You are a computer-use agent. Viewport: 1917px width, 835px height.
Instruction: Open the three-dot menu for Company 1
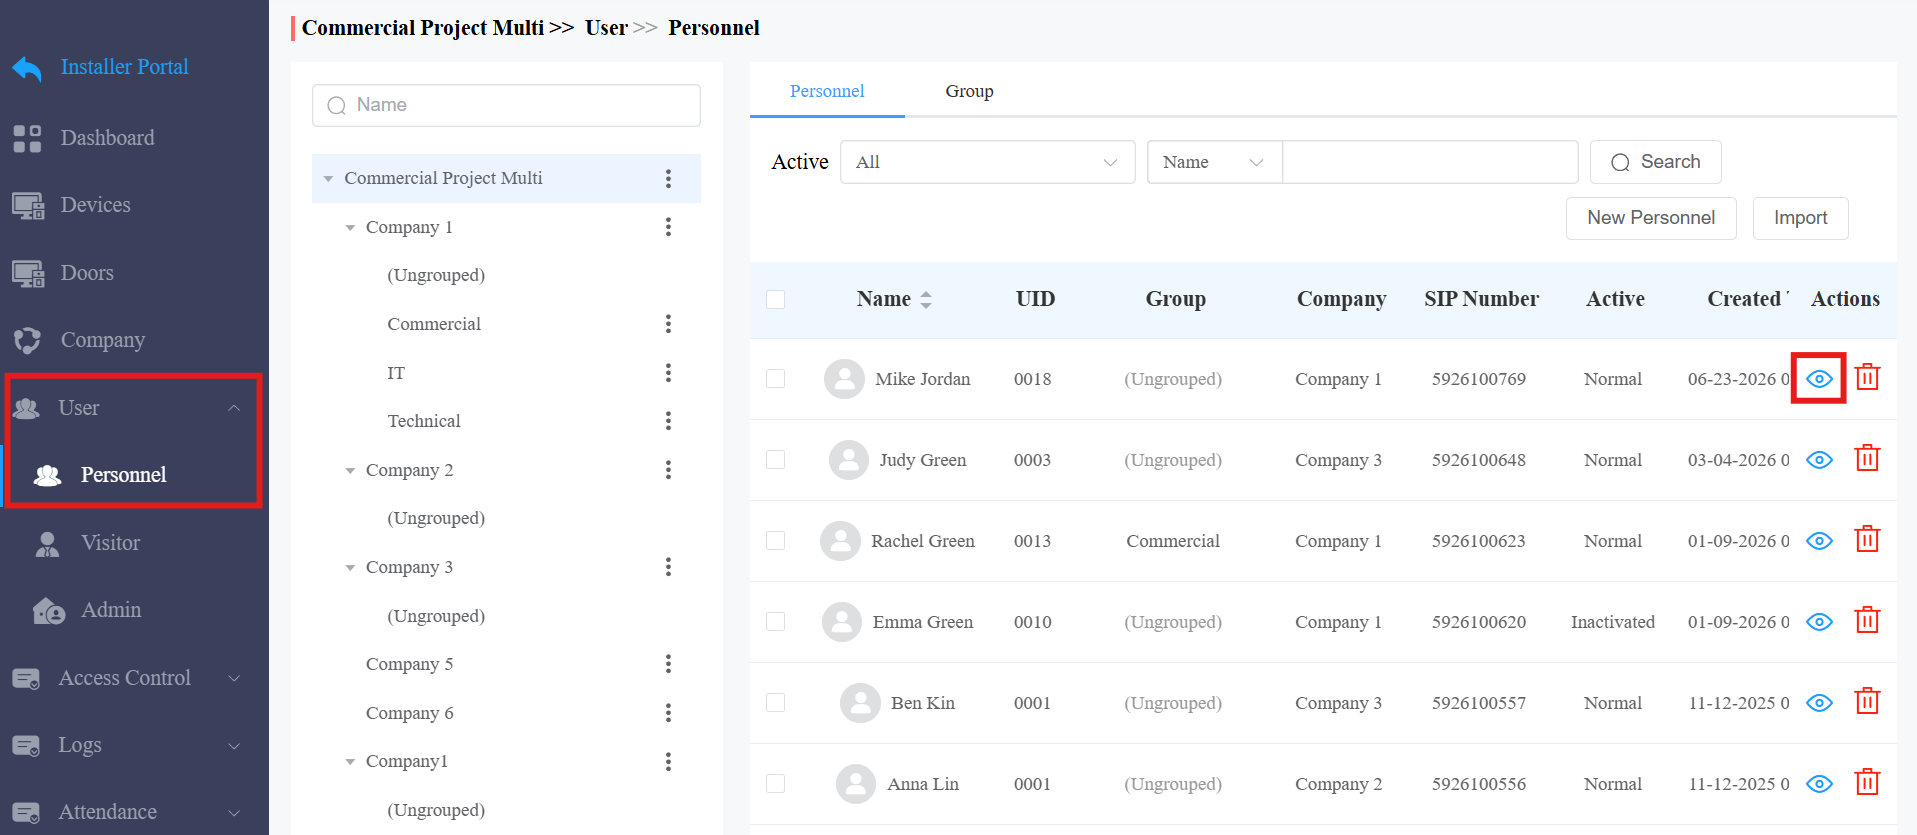click(x=668, y=227)
